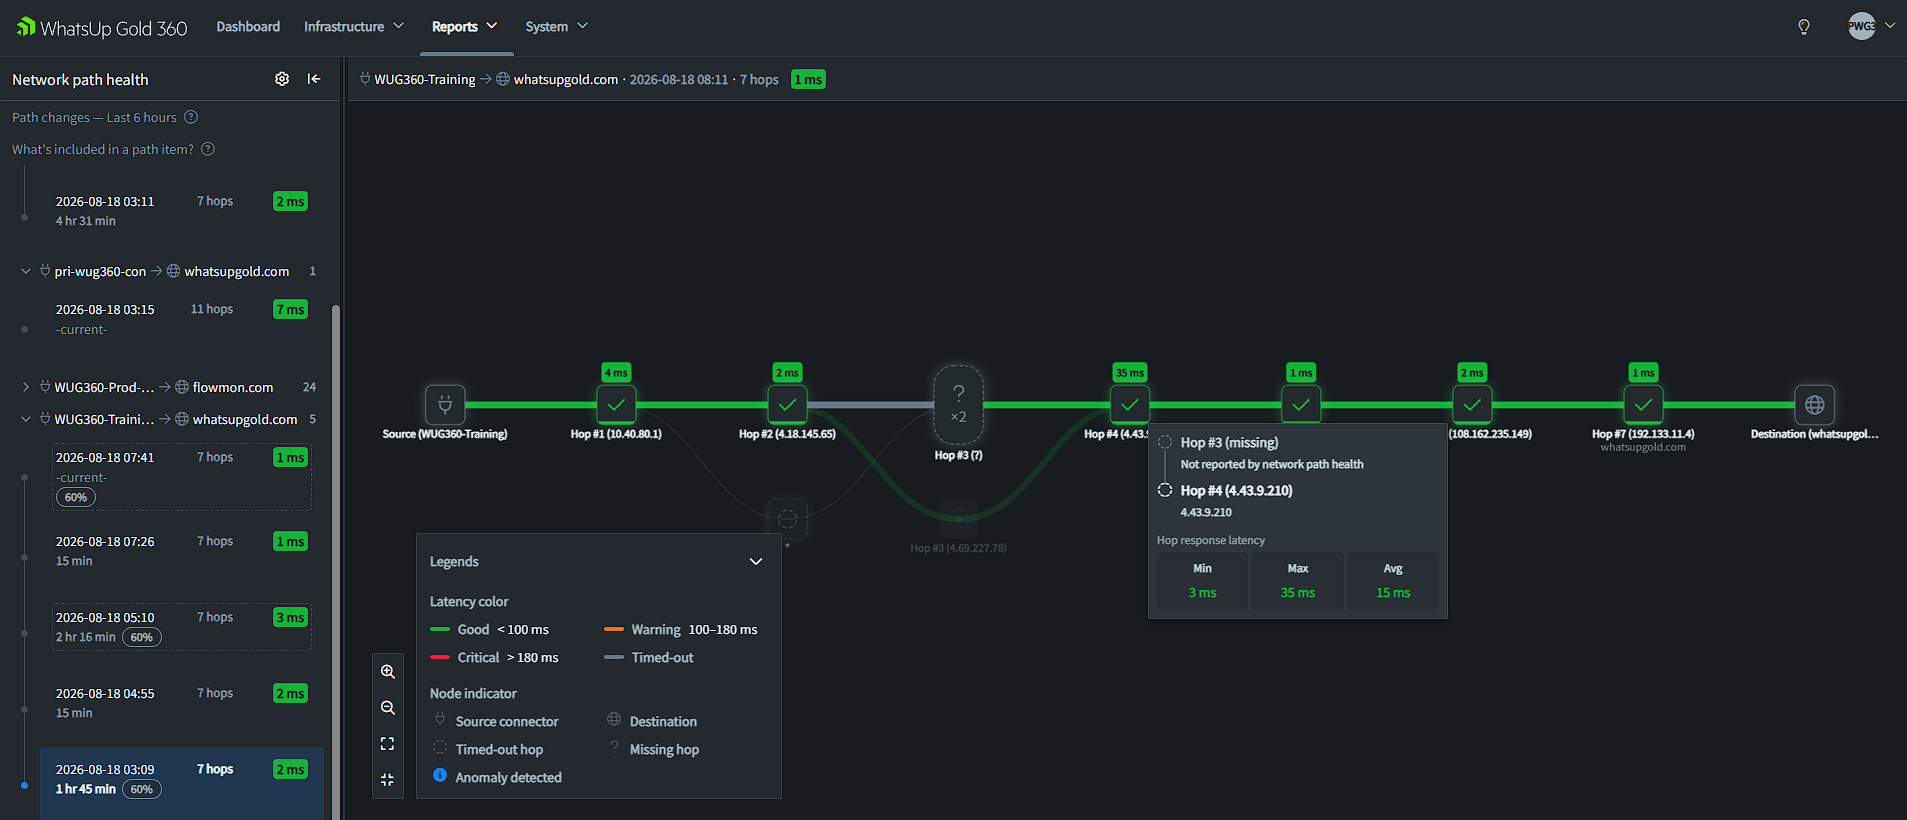Viewport: 1907px width, 820px height.
Task: Click the 60% badge on 03:09 entry
Action: [142, 789]
